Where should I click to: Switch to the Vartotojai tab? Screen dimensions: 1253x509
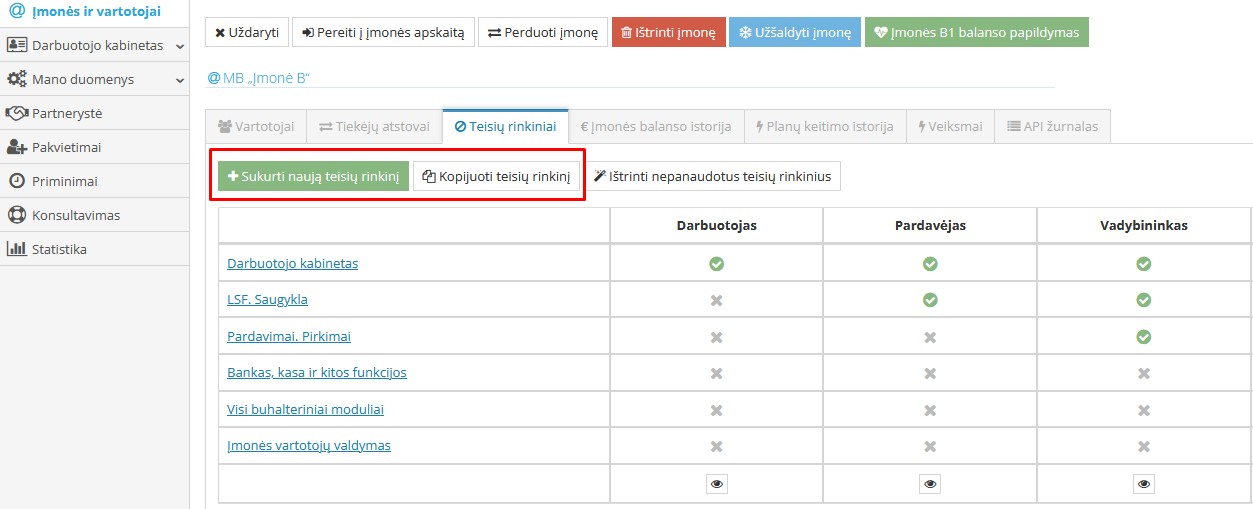click(x=256, y=127)
